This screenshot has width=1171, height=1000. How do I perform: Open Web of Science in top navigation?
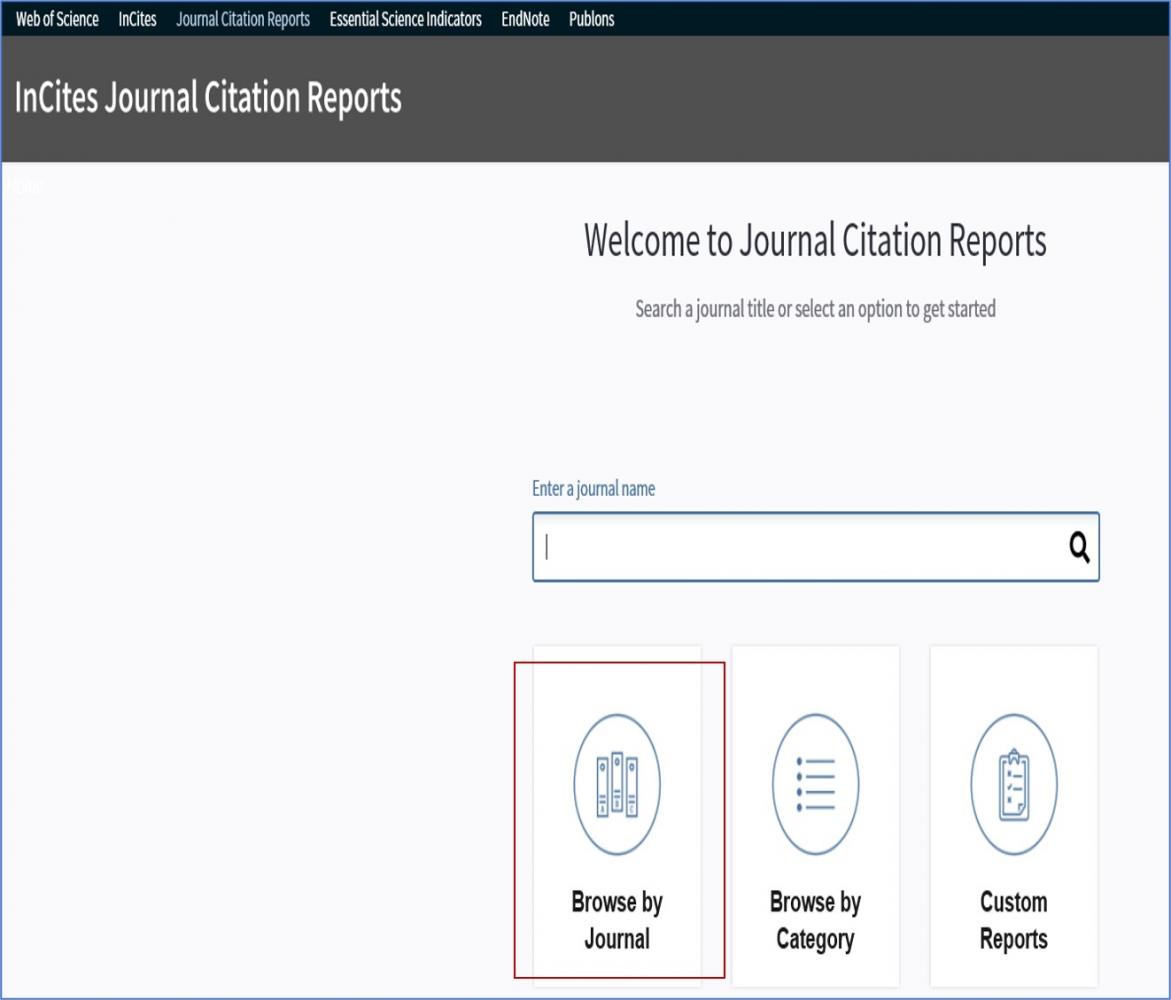coord(58,19)
